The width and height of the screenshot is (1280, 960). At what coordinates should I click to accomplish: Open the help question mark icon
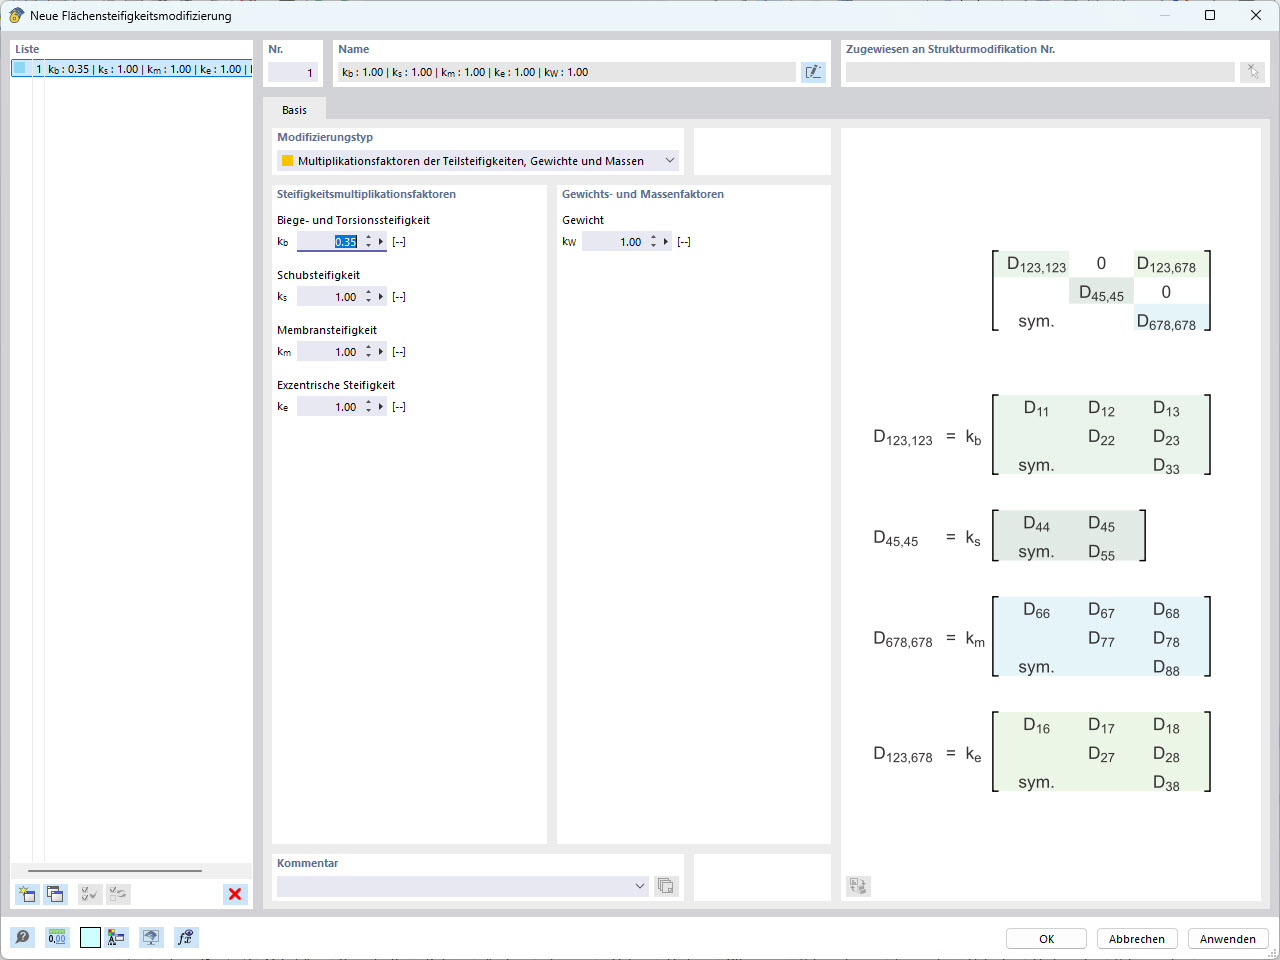(x=20, y=937)
